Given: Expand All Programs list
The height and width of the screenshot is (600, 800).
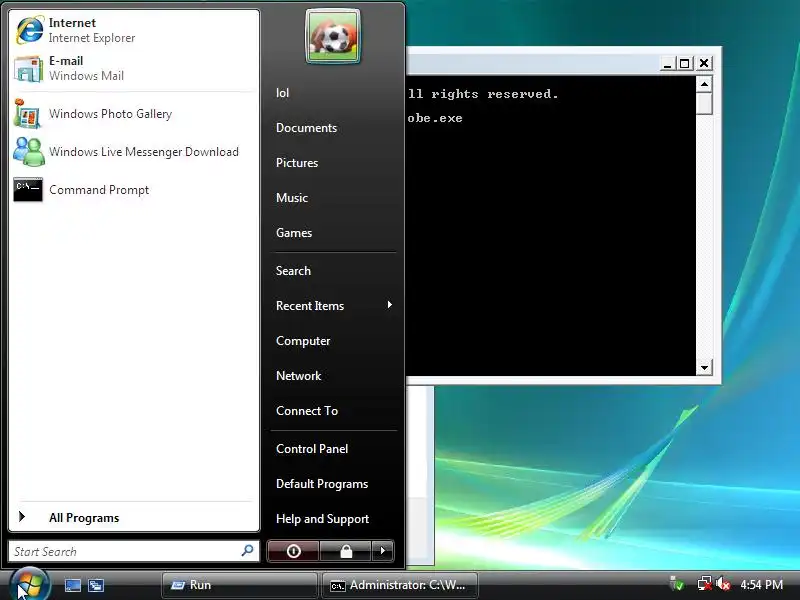Looking at the screenshot, I should [134, 517].
